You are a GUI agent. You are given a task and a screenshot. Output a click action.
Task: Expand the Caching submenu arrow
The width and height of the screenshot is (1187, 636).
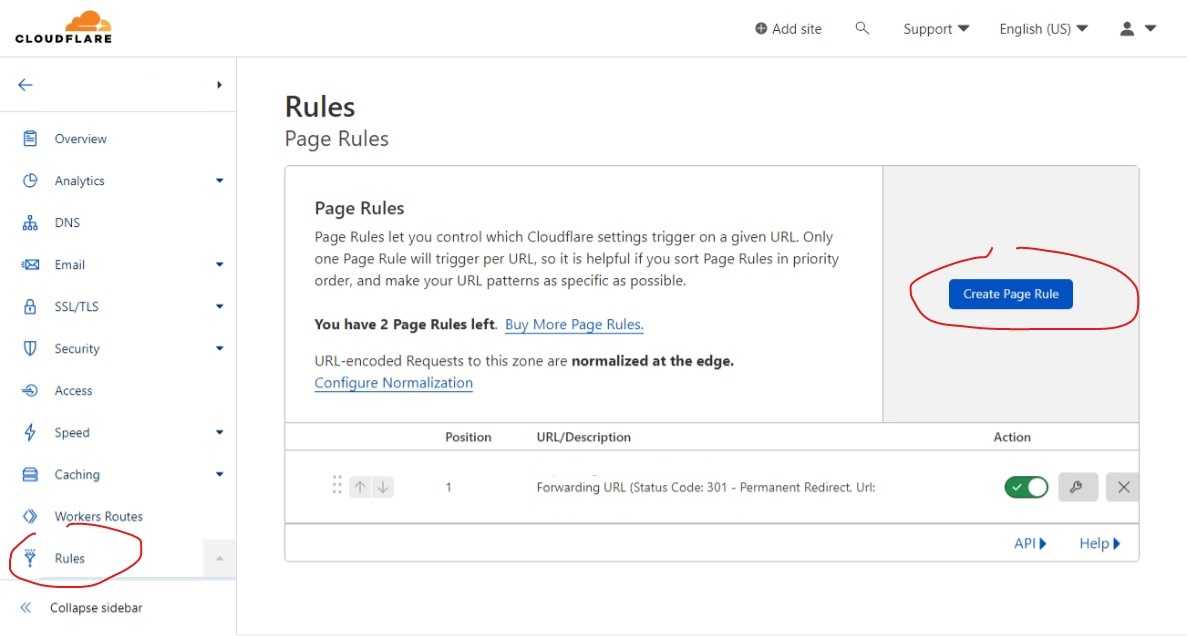[x=220, y=475]
